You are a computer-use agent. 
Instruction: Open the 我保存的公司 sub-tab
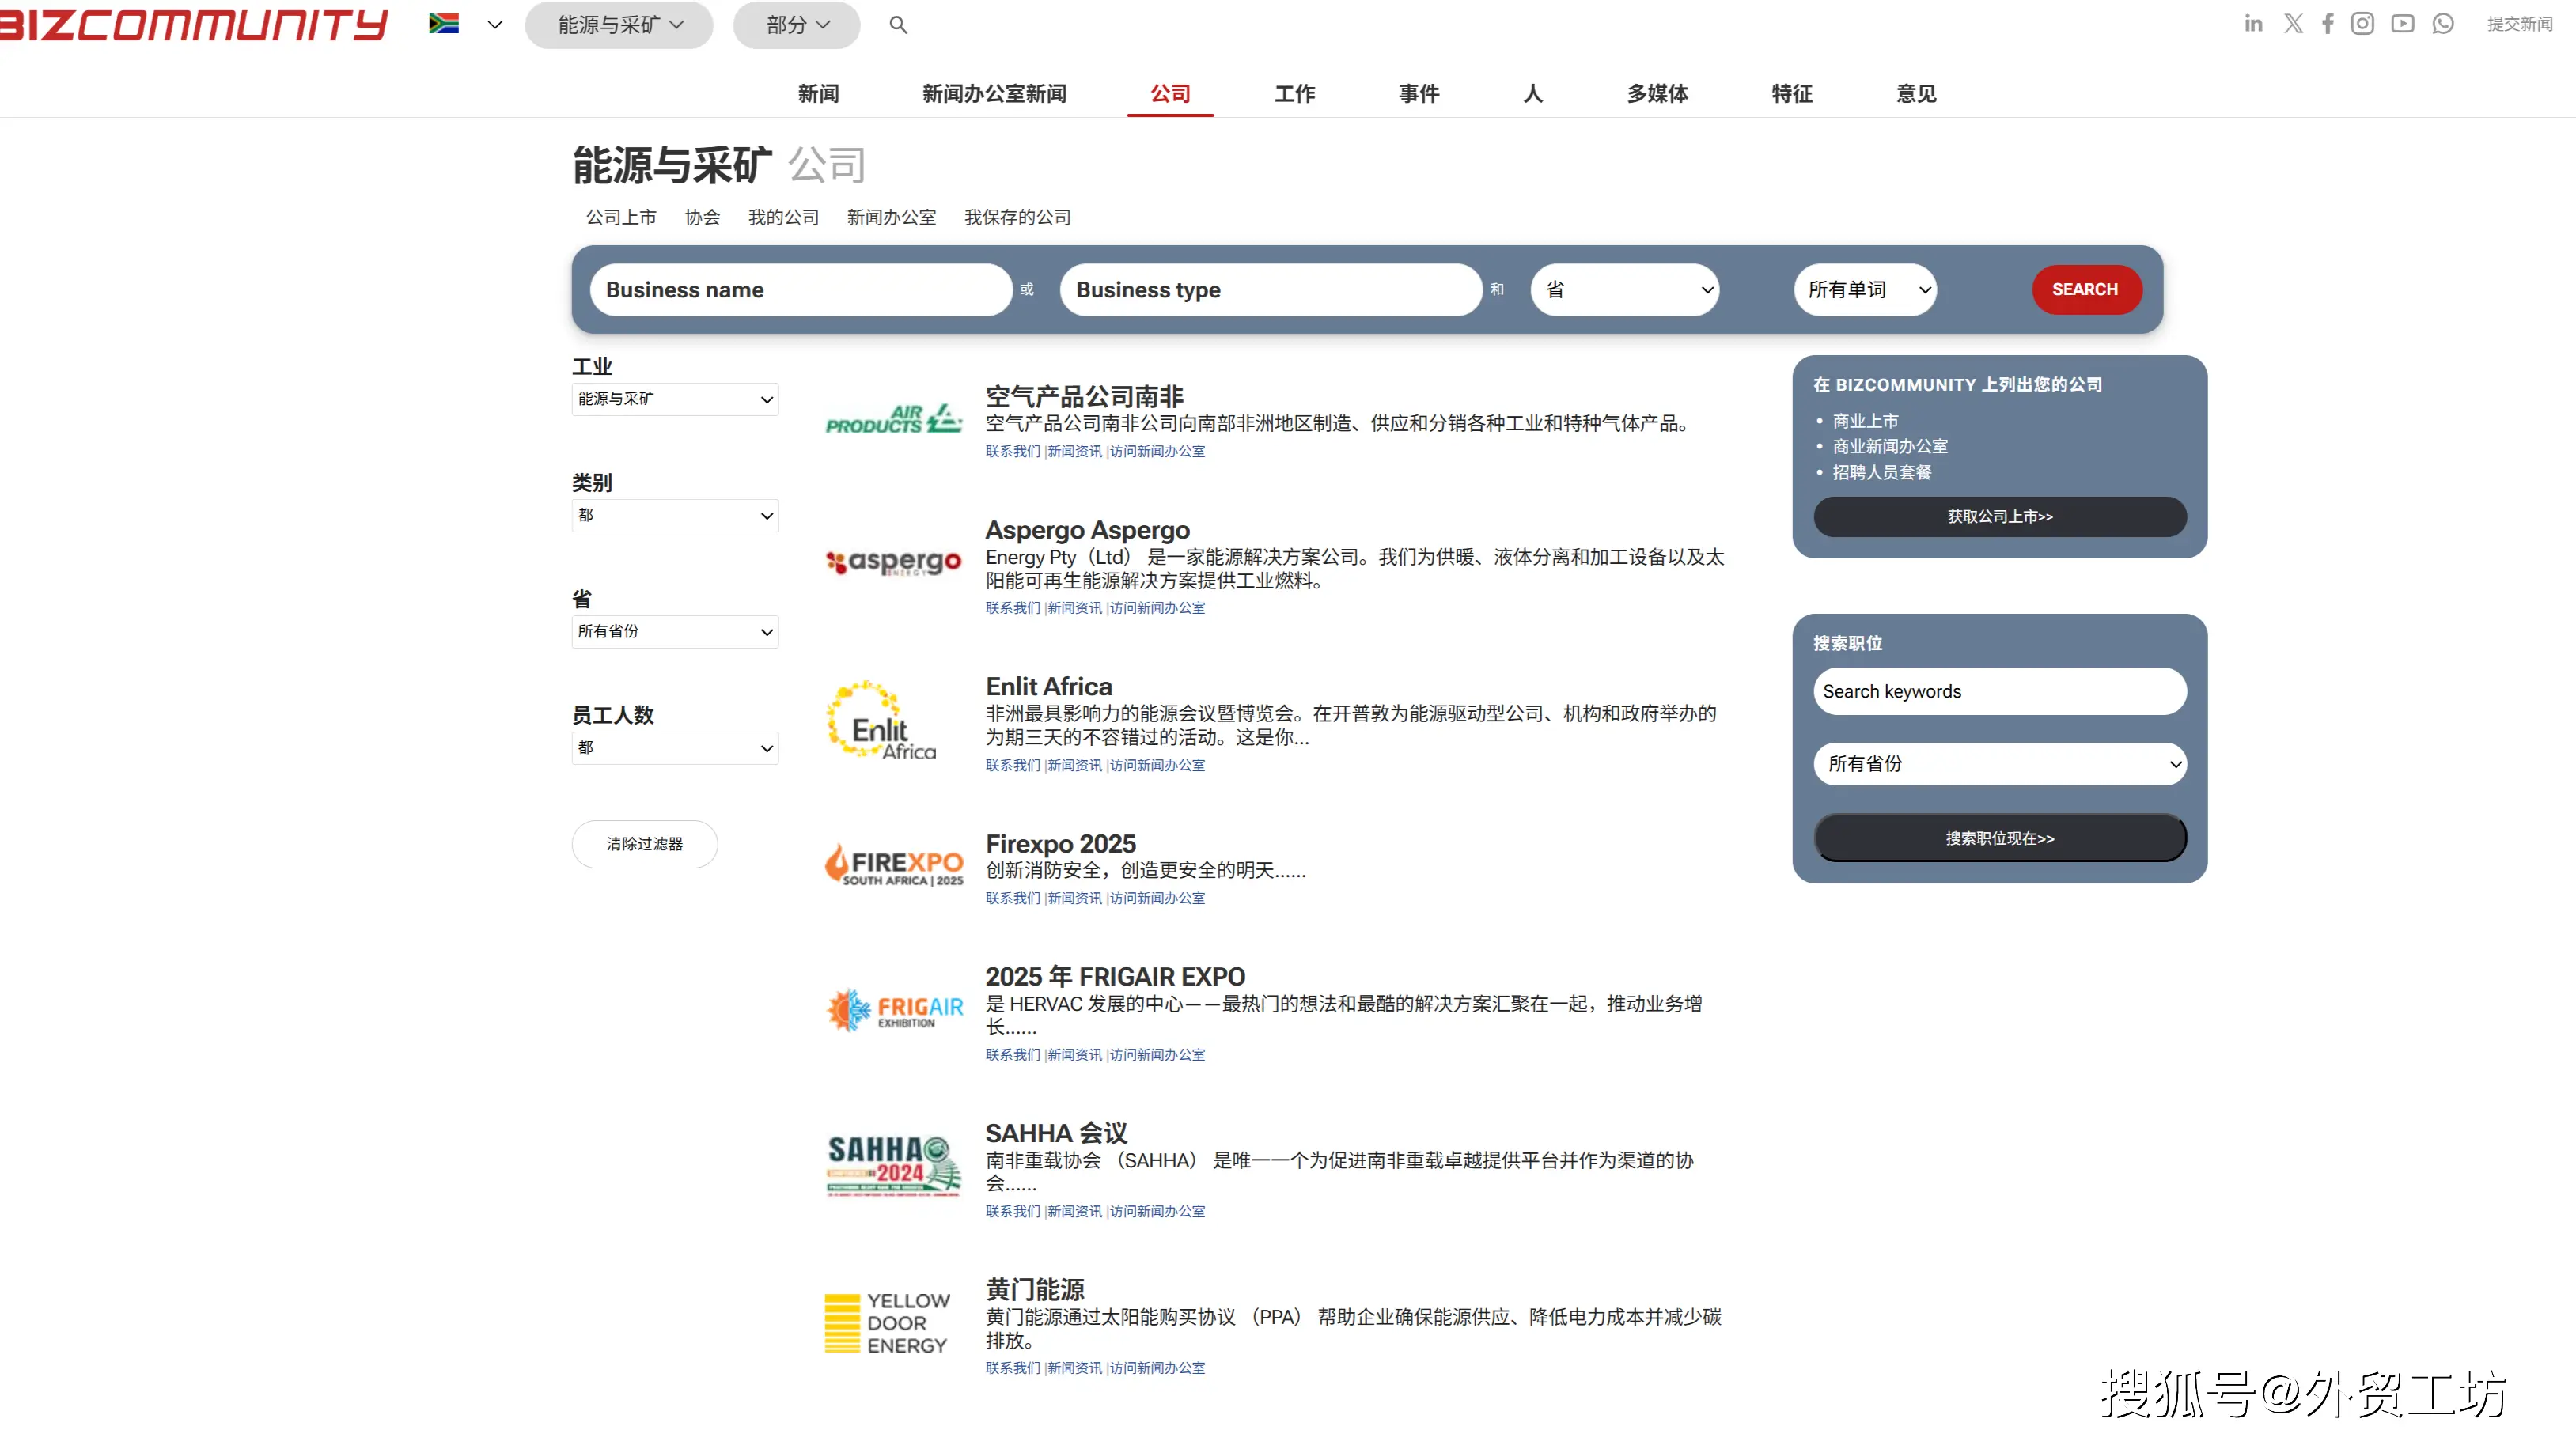[1017, 217]
